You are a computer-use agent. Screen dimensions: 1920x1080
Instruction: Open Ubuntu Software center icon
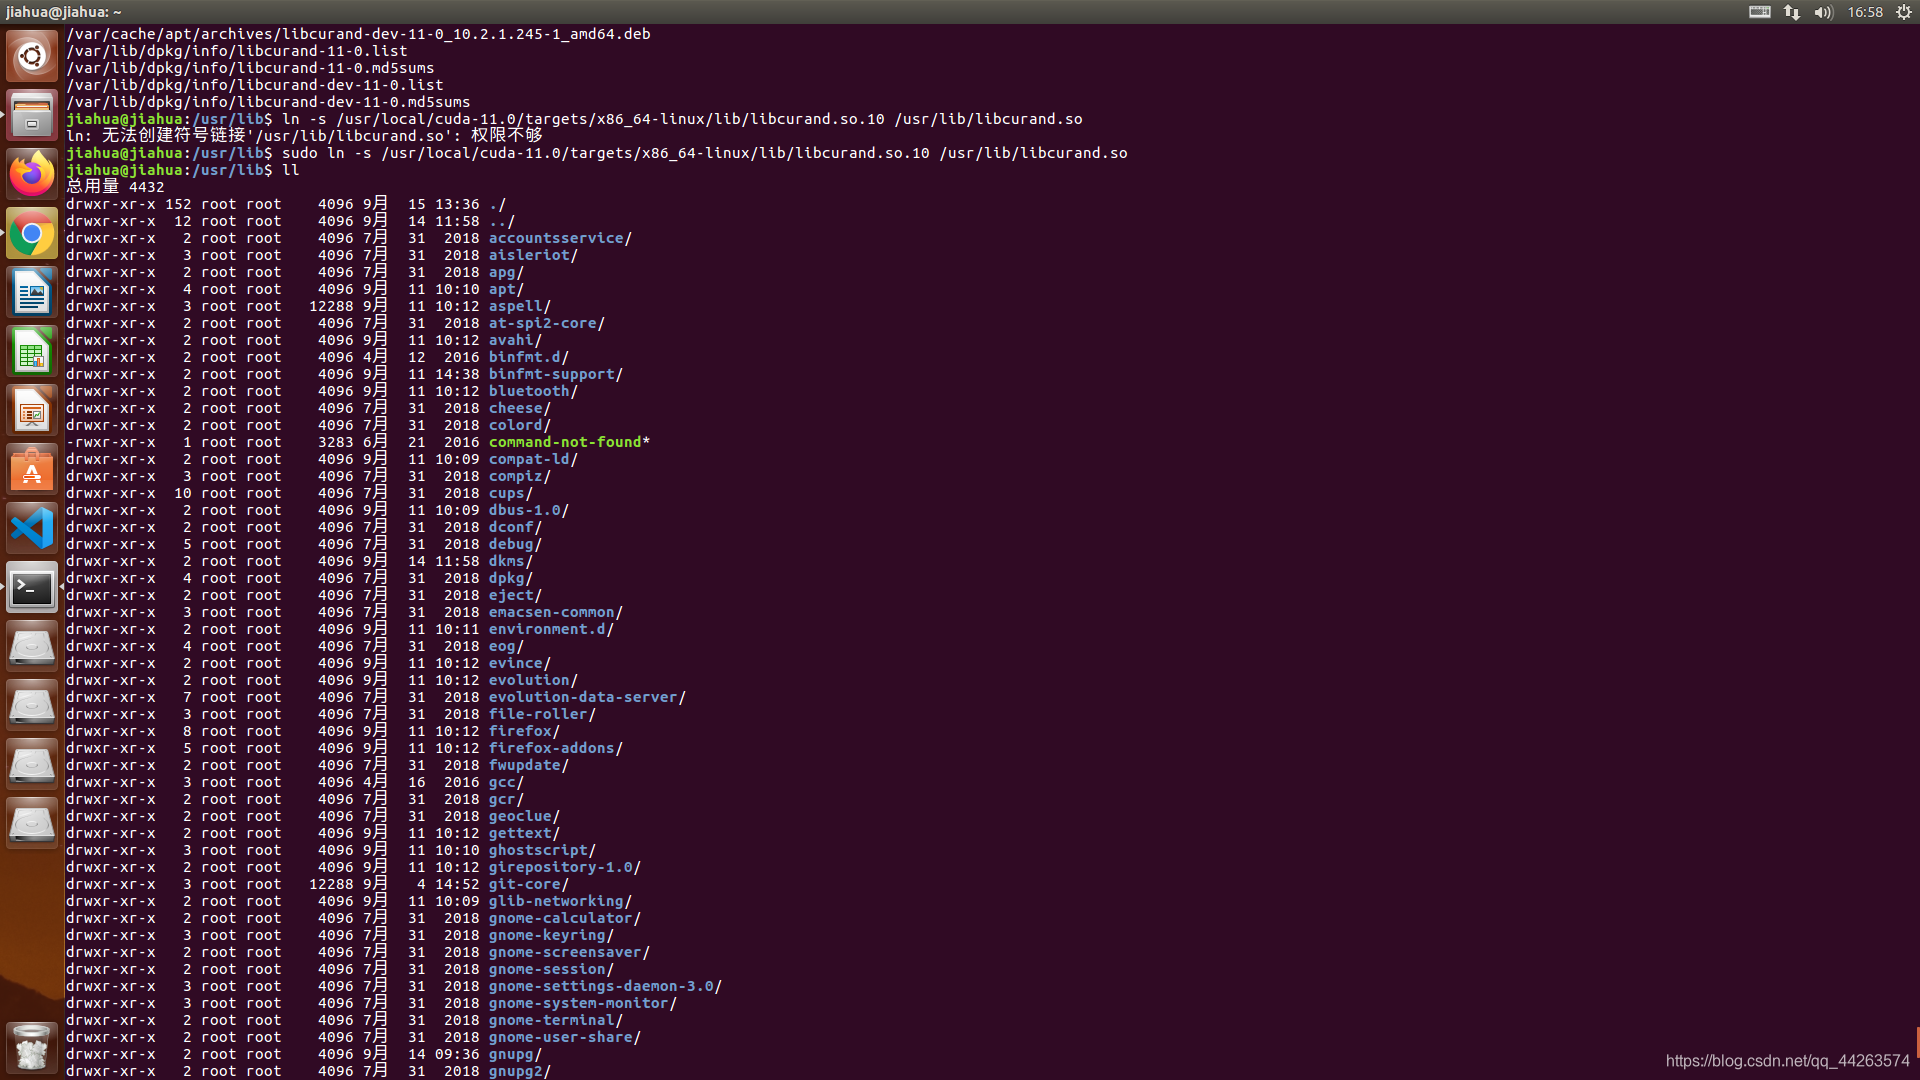[x=32, y=470]
